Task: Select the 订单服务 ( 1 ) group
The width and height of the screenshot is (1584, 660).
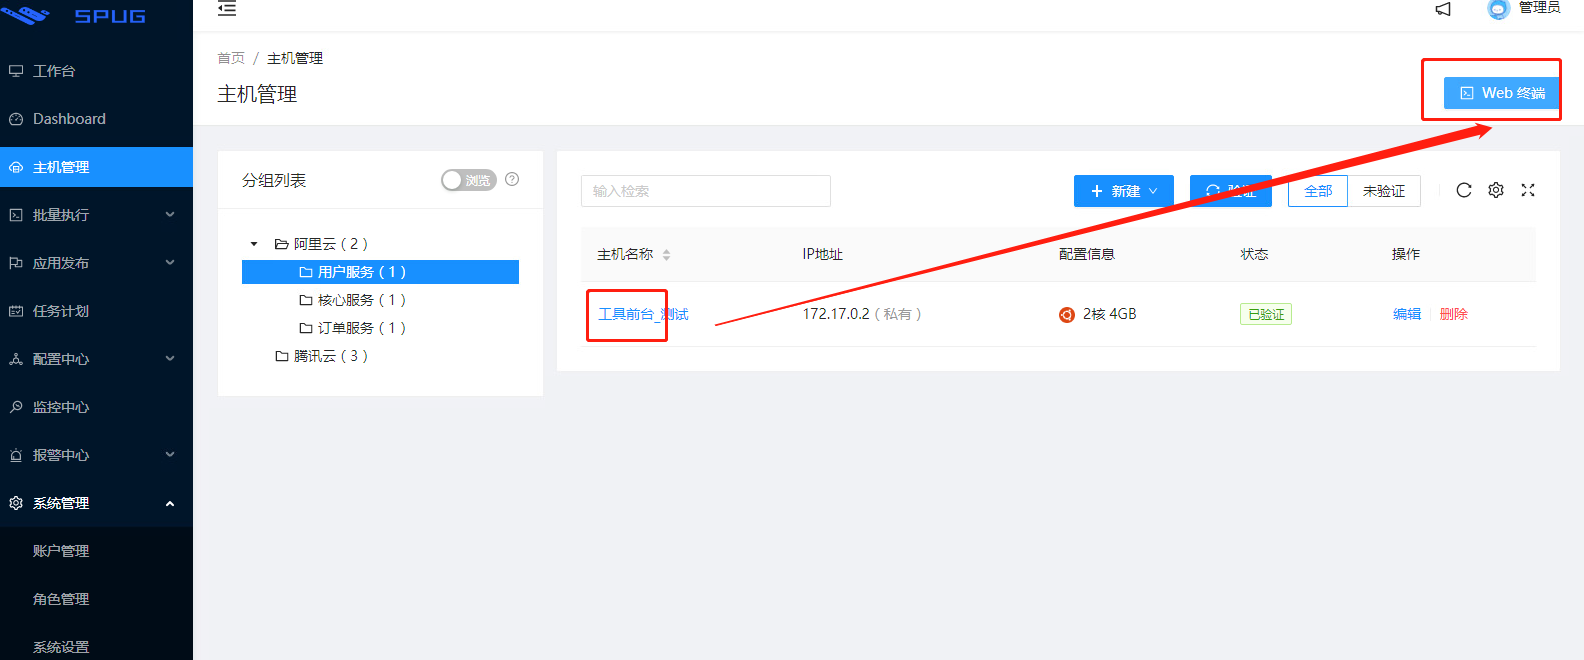Action: pyautogui.click(x=352, y=328)
